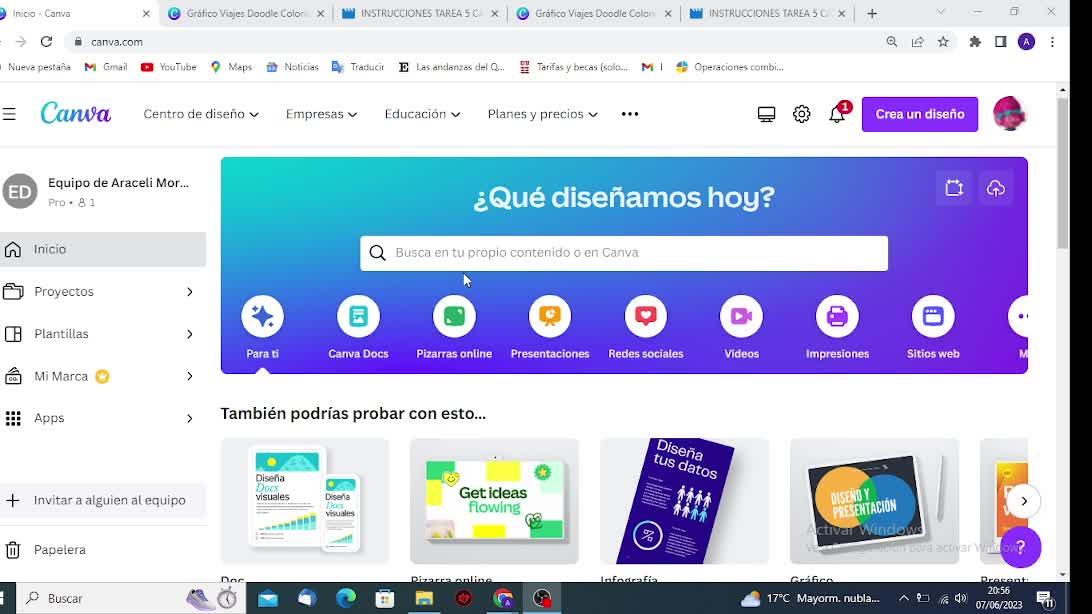Select the Redes sociales category icon
The image size is (1092, 614).
click(646, 316)
